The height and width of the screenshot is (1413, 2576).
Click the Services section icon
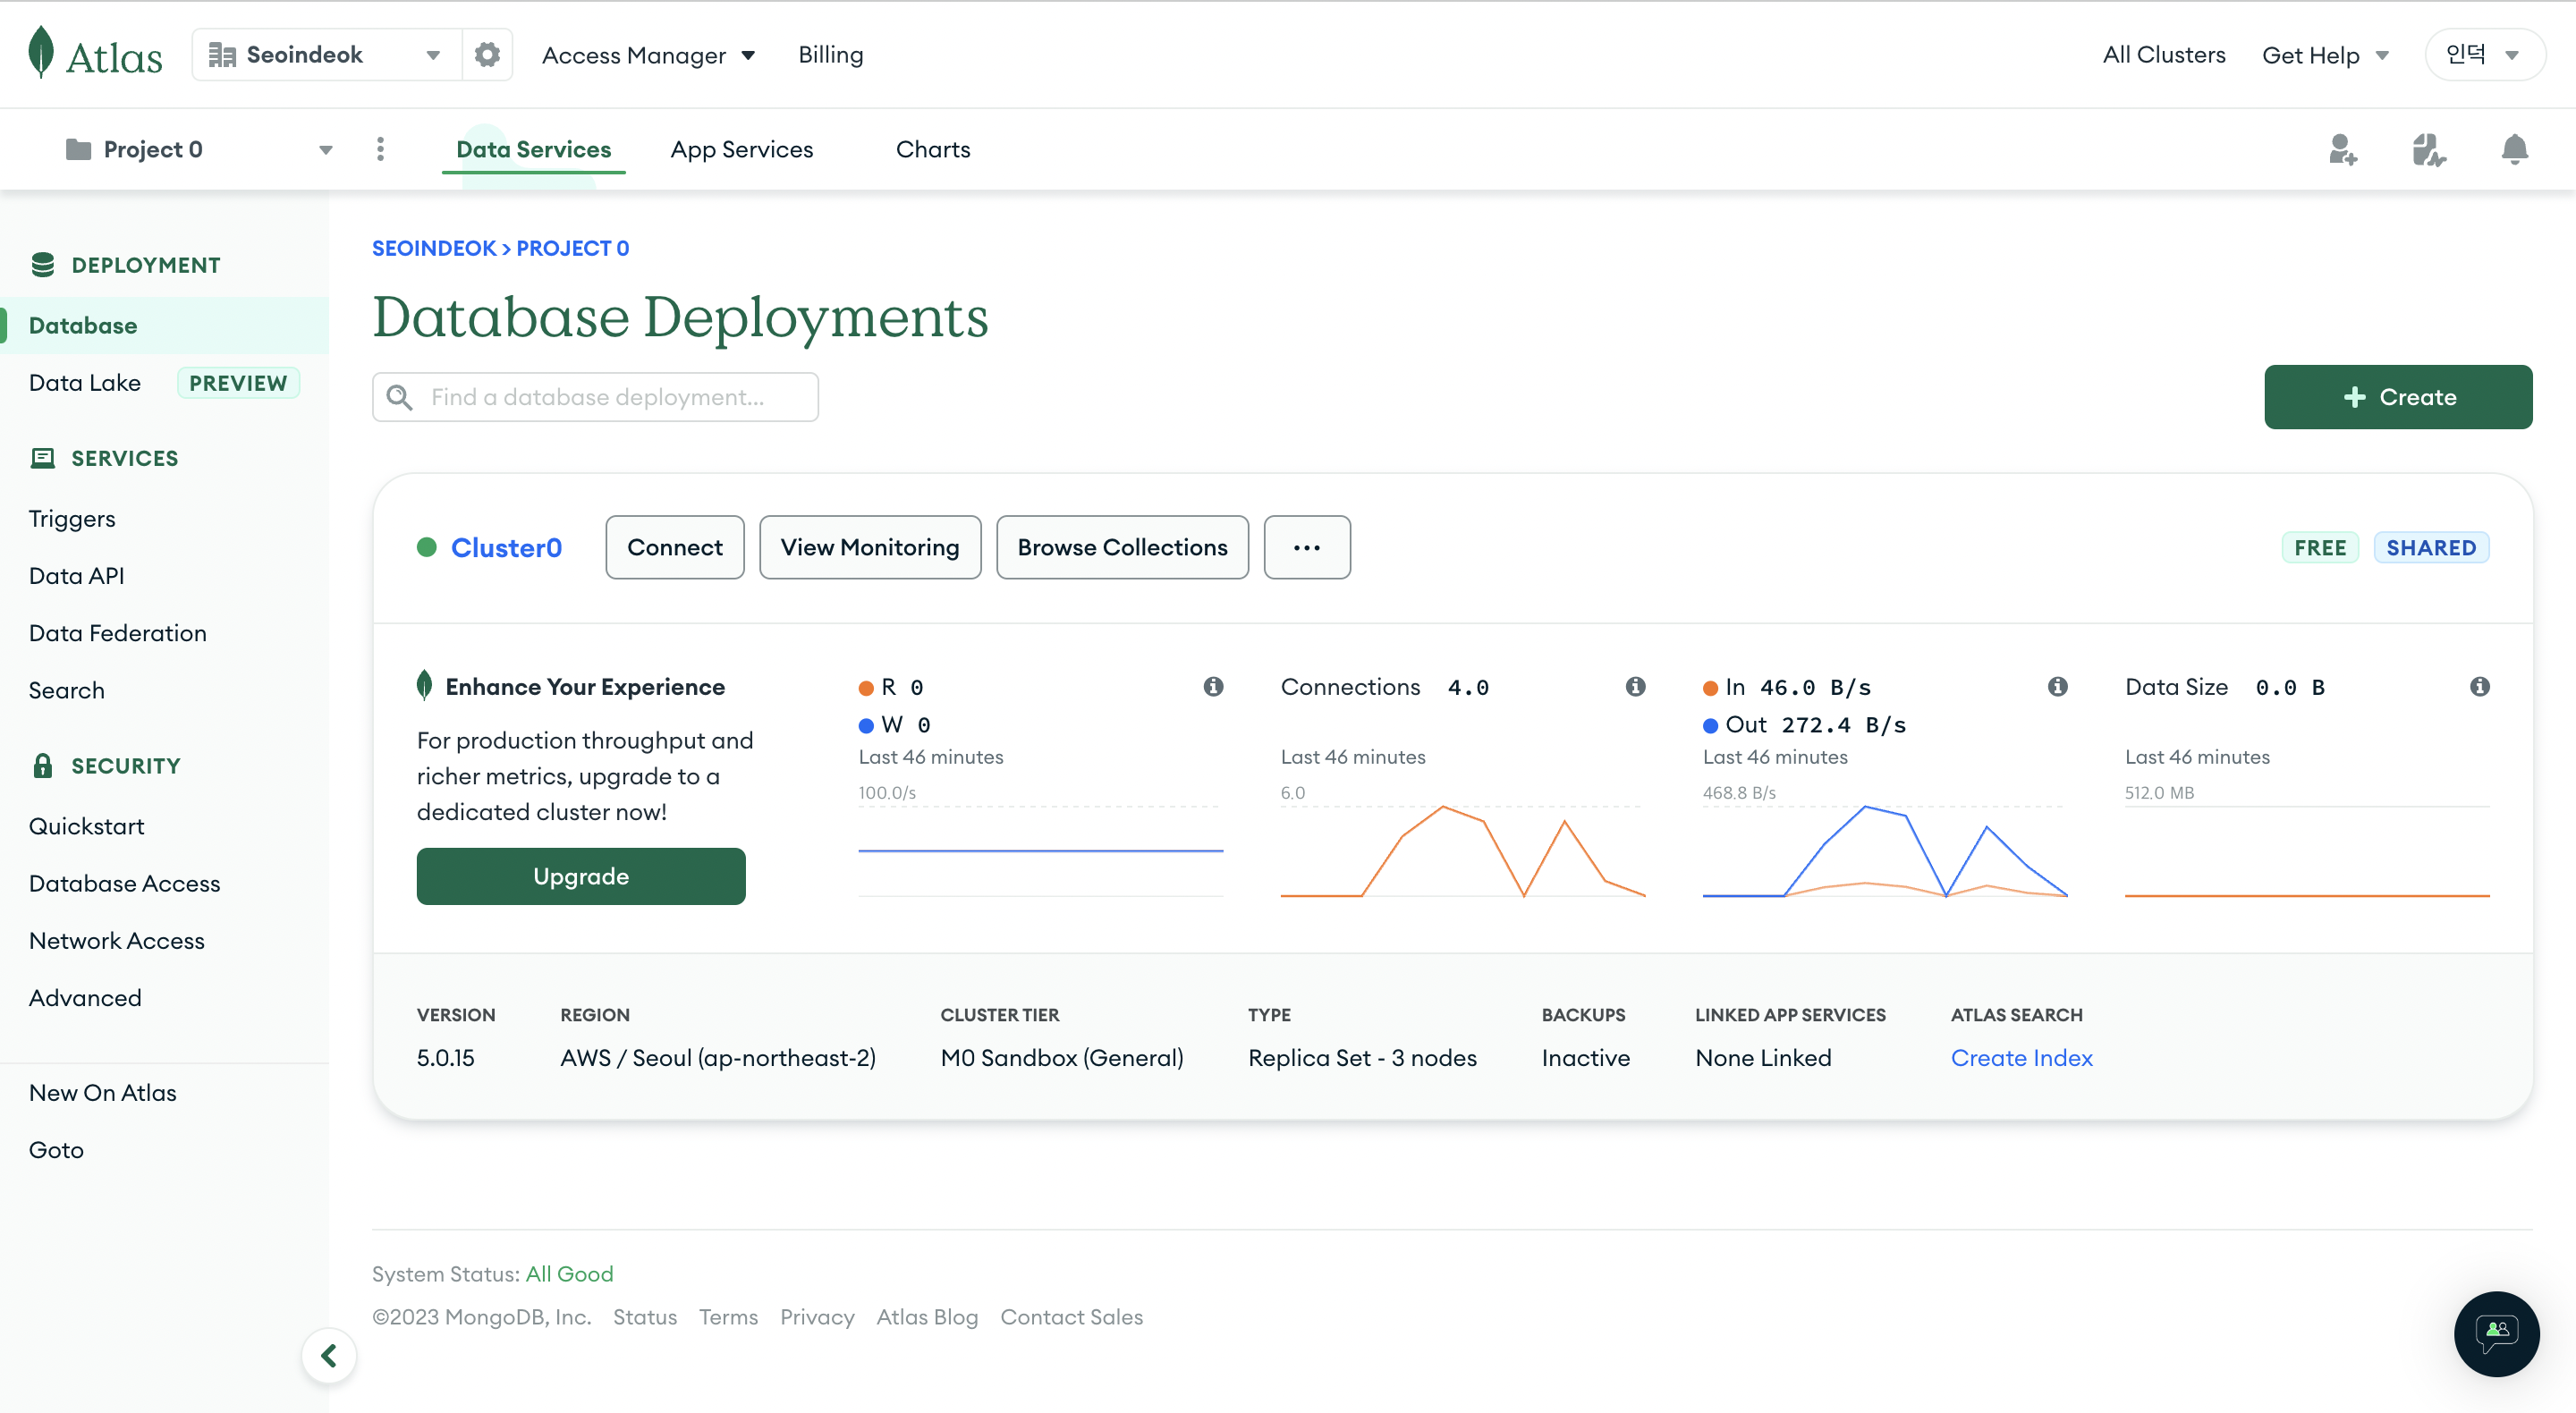(43, 458)
